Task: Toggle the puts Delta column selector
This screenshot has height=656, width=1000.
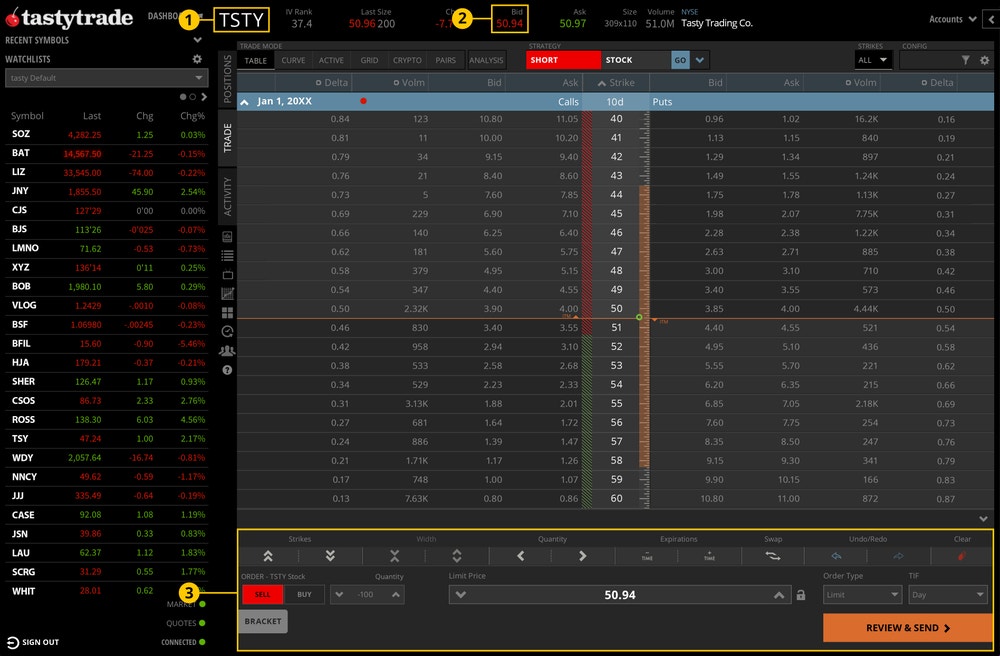Action: pyautogui.click(x=924, y=83)
